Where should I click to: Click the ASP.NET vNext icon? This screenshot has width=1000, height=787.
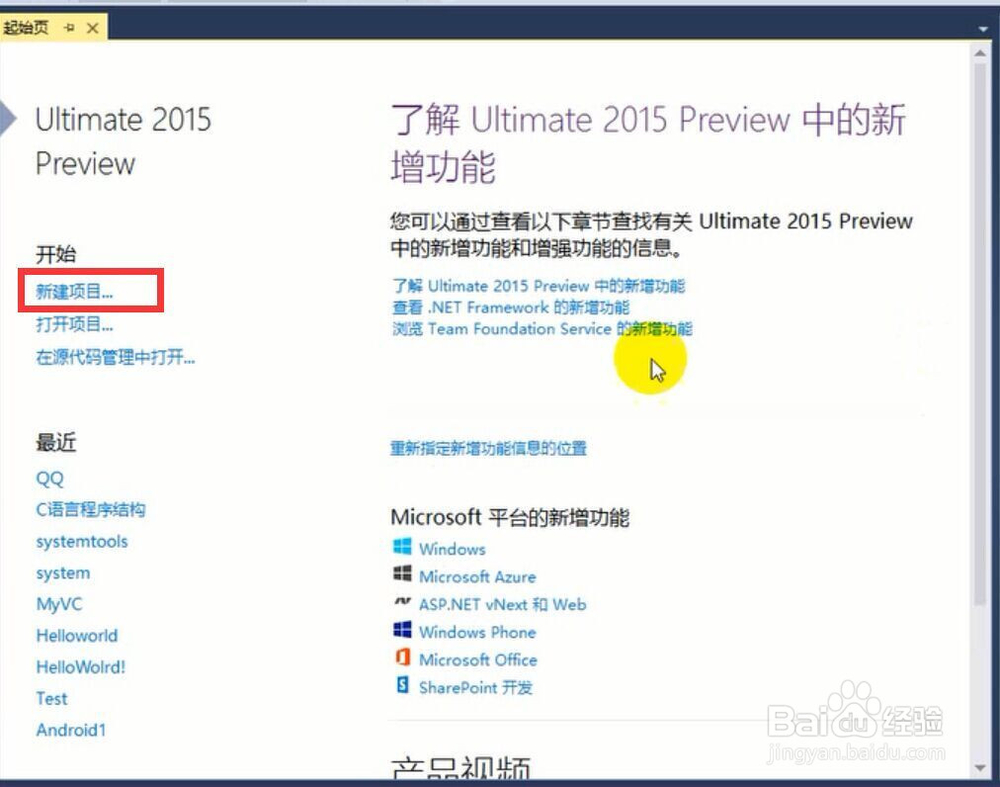[x=402, y=601]
